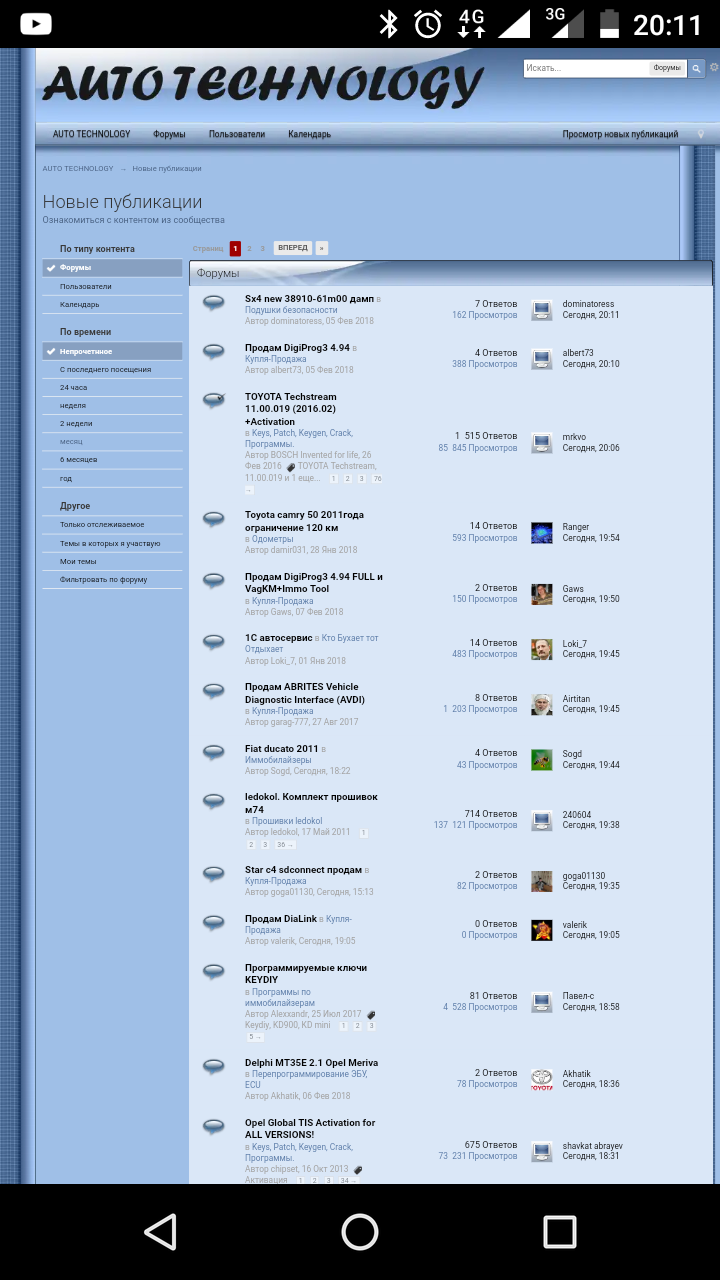The height and width of the screenshot is (1280, 720).
Task: Open advanced search gear icon
Action: (714, 68)
